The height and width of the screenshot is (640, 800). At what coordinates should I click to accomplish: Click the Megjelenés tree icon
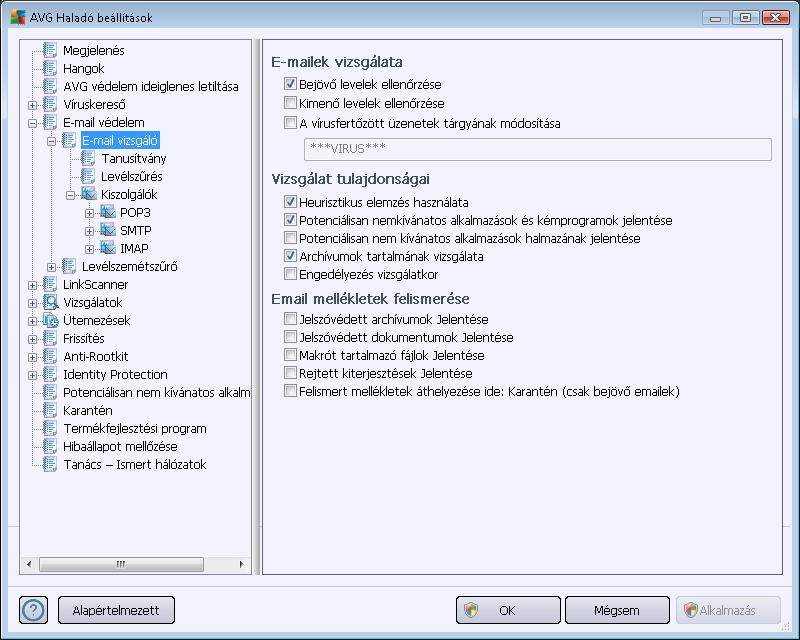pyautogui.click(x=50, y=50)
